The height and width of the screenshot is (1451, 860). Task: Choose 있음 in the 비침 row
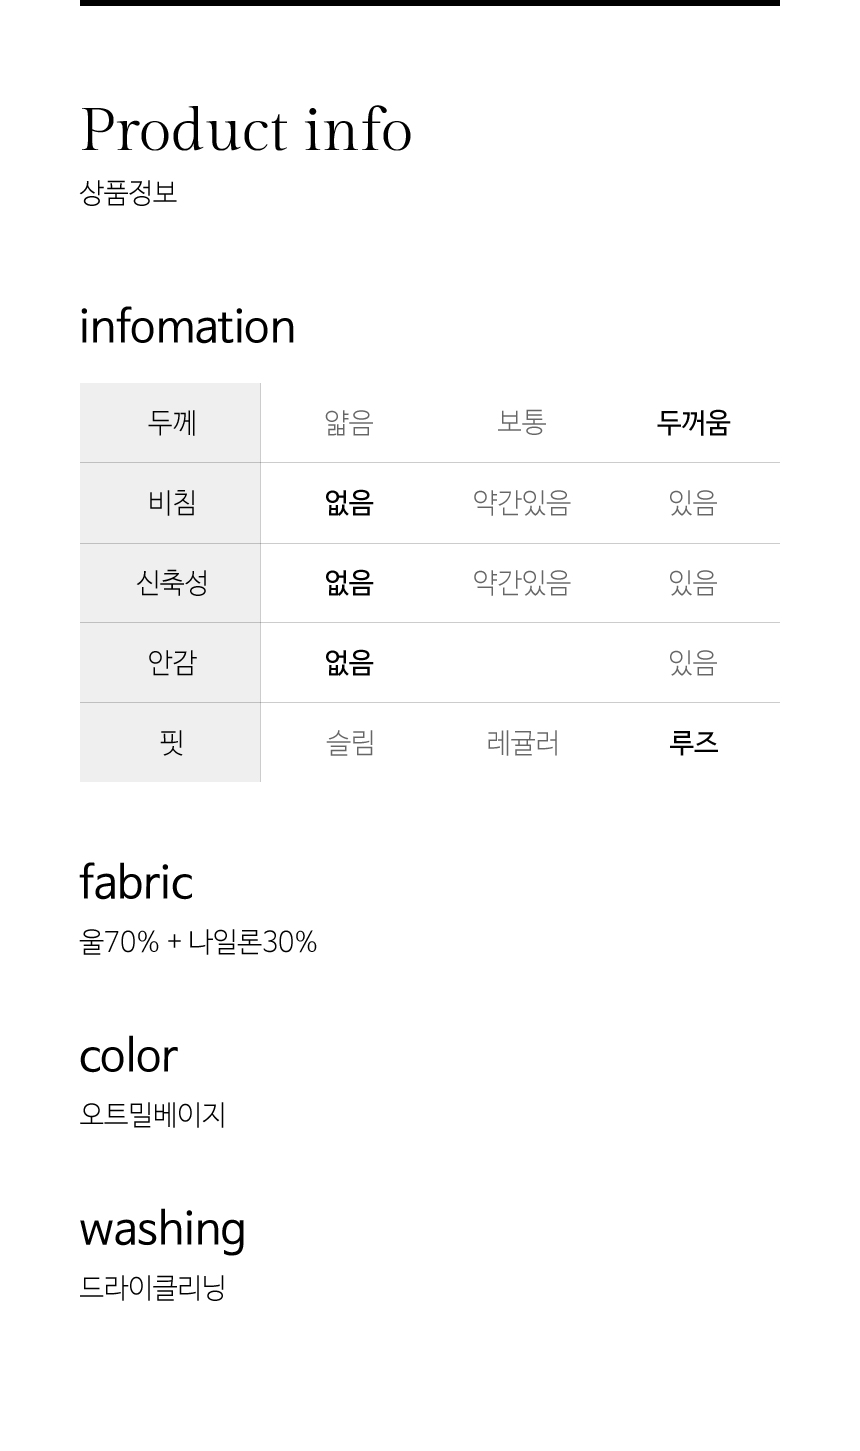tap(693, 502)
